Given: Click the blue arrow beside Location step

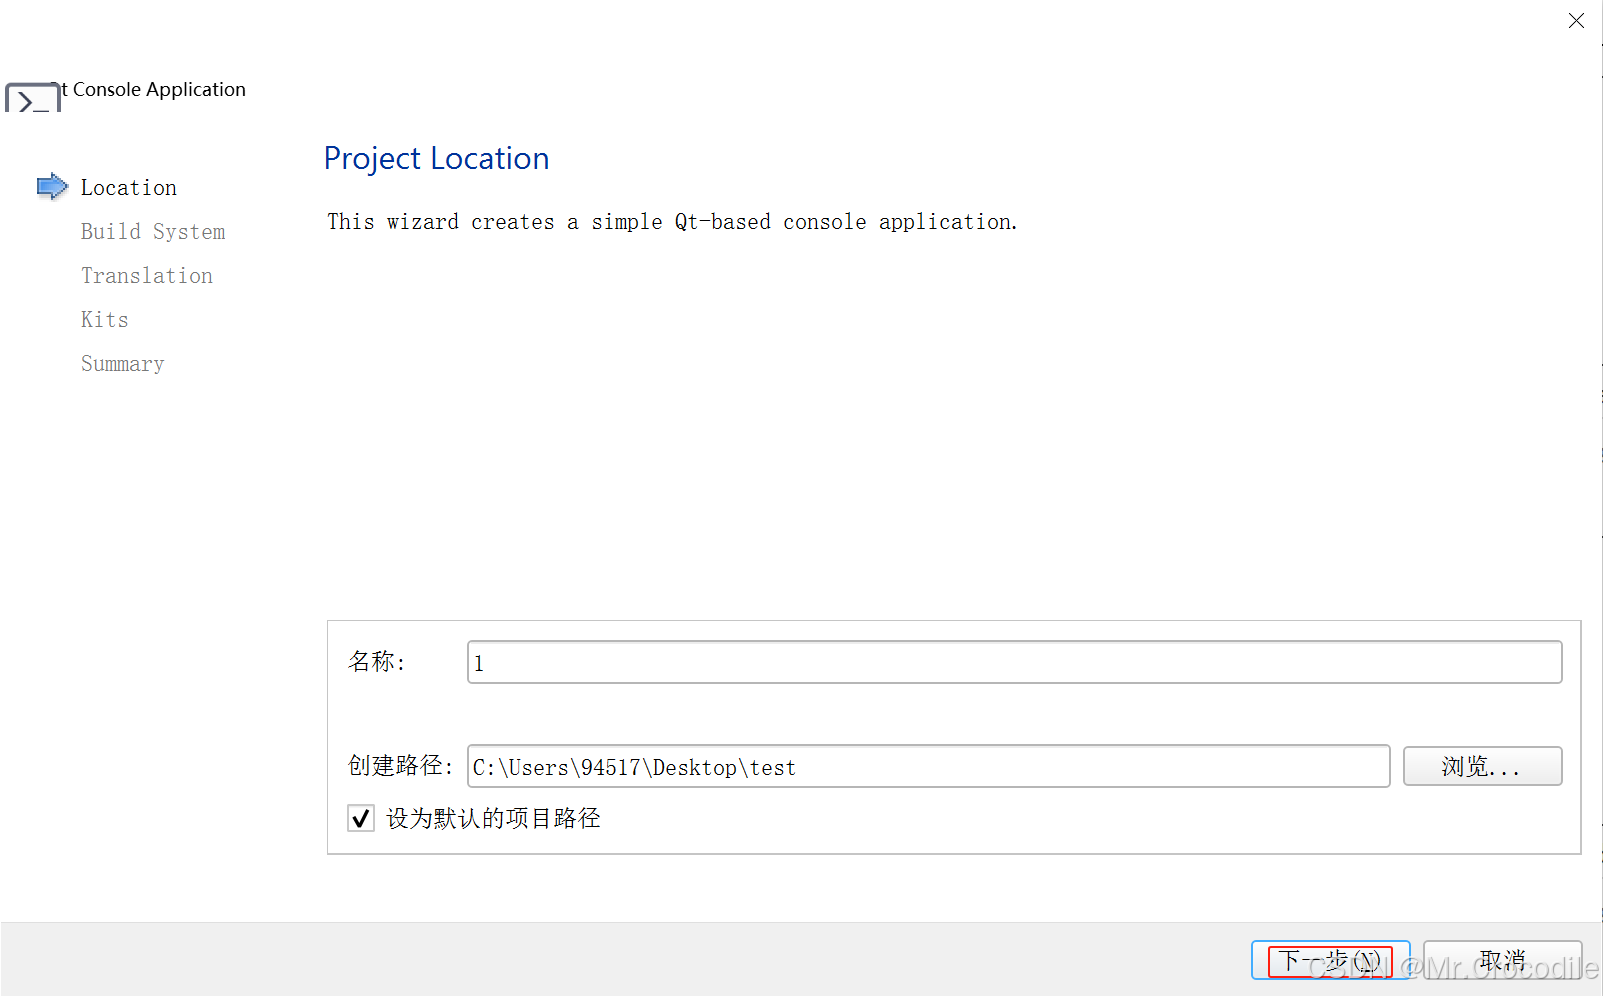Looking at the screenshot, I should tap(52, 187).
